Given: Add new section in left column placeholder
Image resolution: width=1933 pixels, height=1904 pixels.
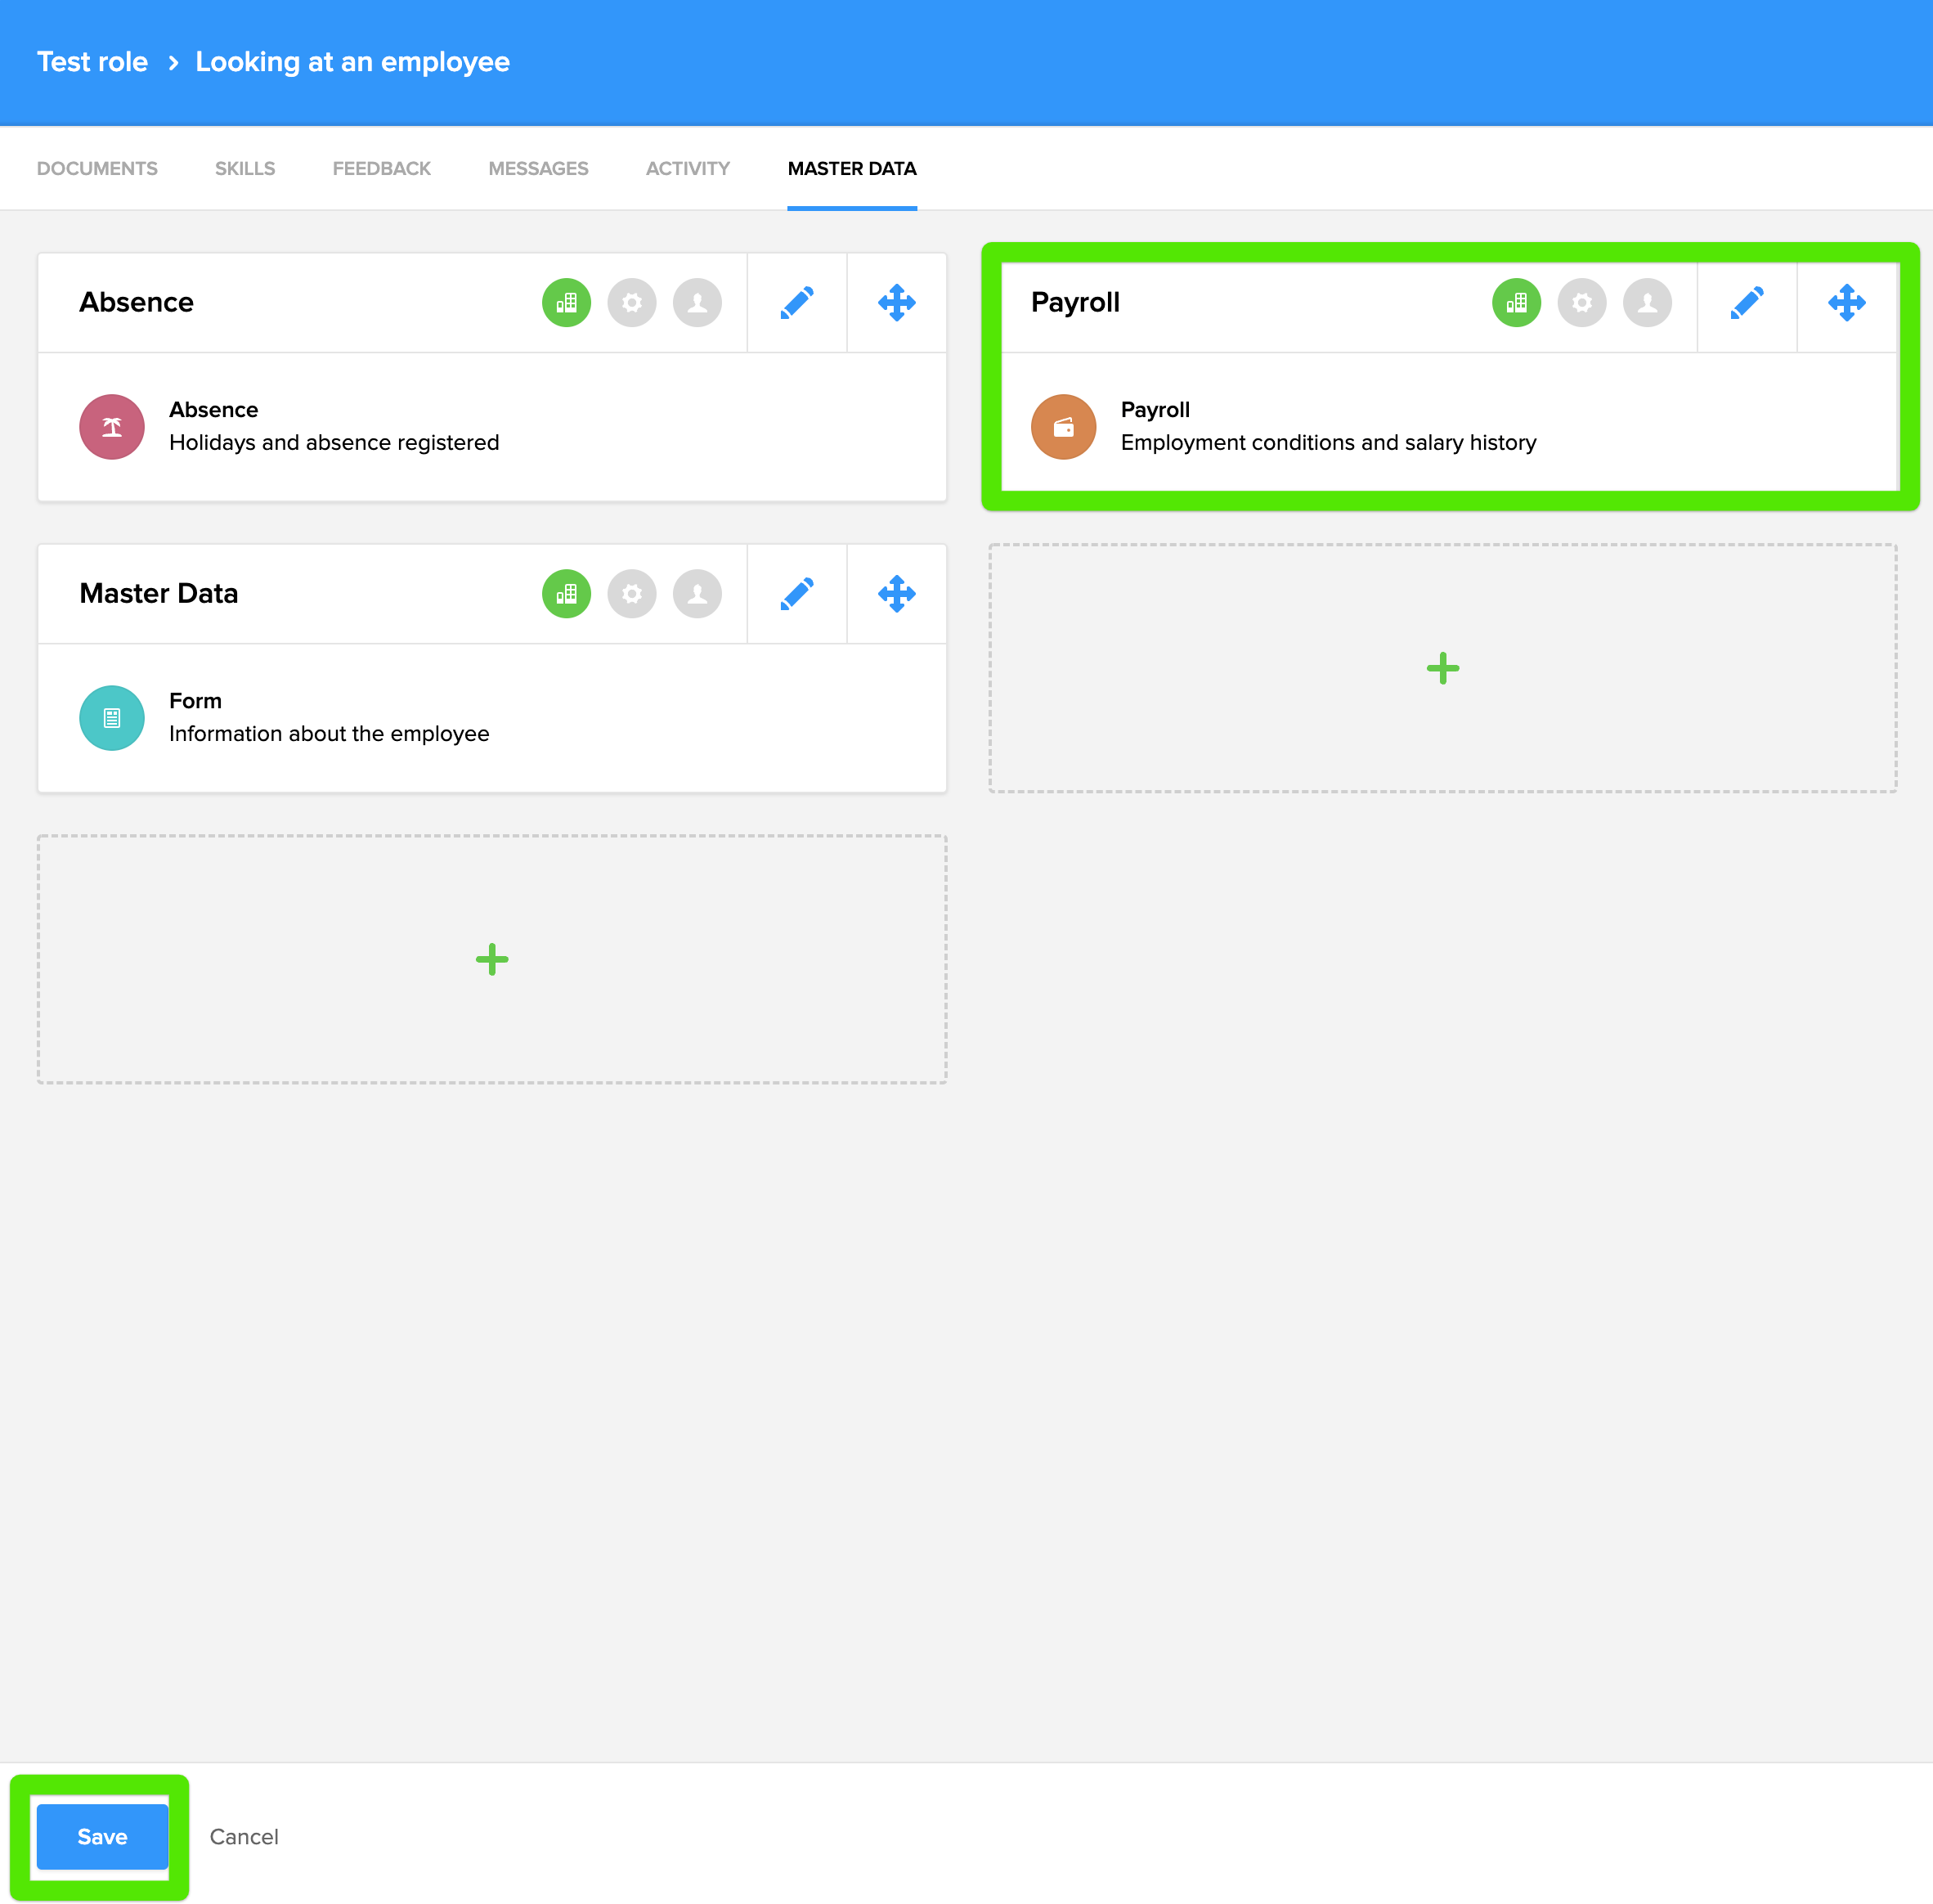Looking at the screenshot, I should pyautogui.click(x=491, y=959).
